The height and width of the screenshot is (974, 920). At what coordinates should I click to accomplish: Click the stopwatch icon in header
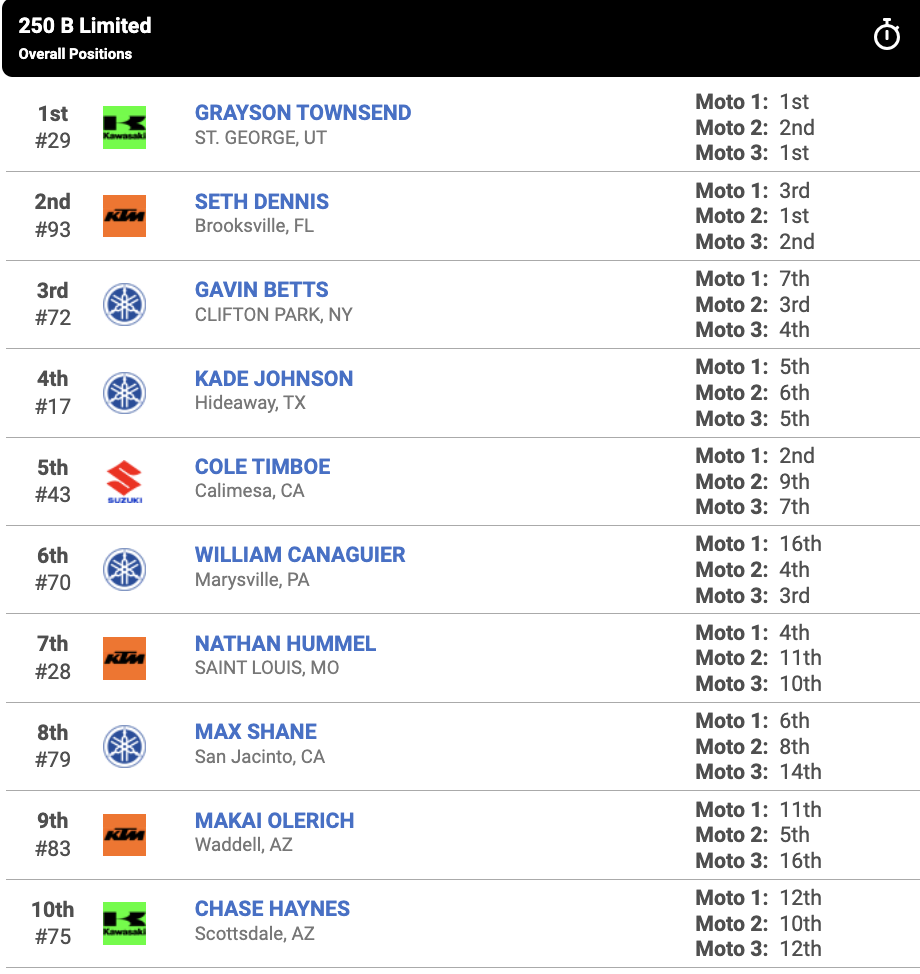tap(886, 36)
